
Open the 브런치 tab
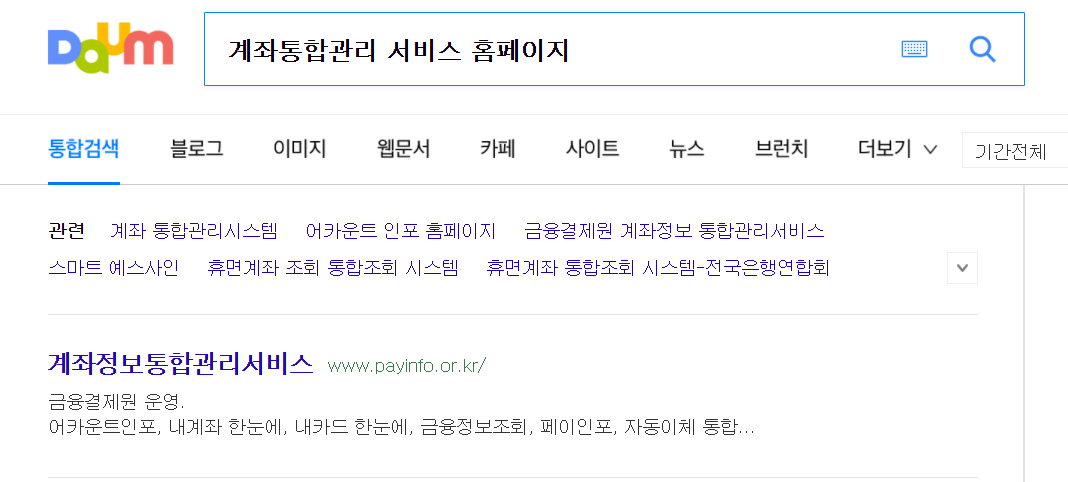tap(781, 149)
